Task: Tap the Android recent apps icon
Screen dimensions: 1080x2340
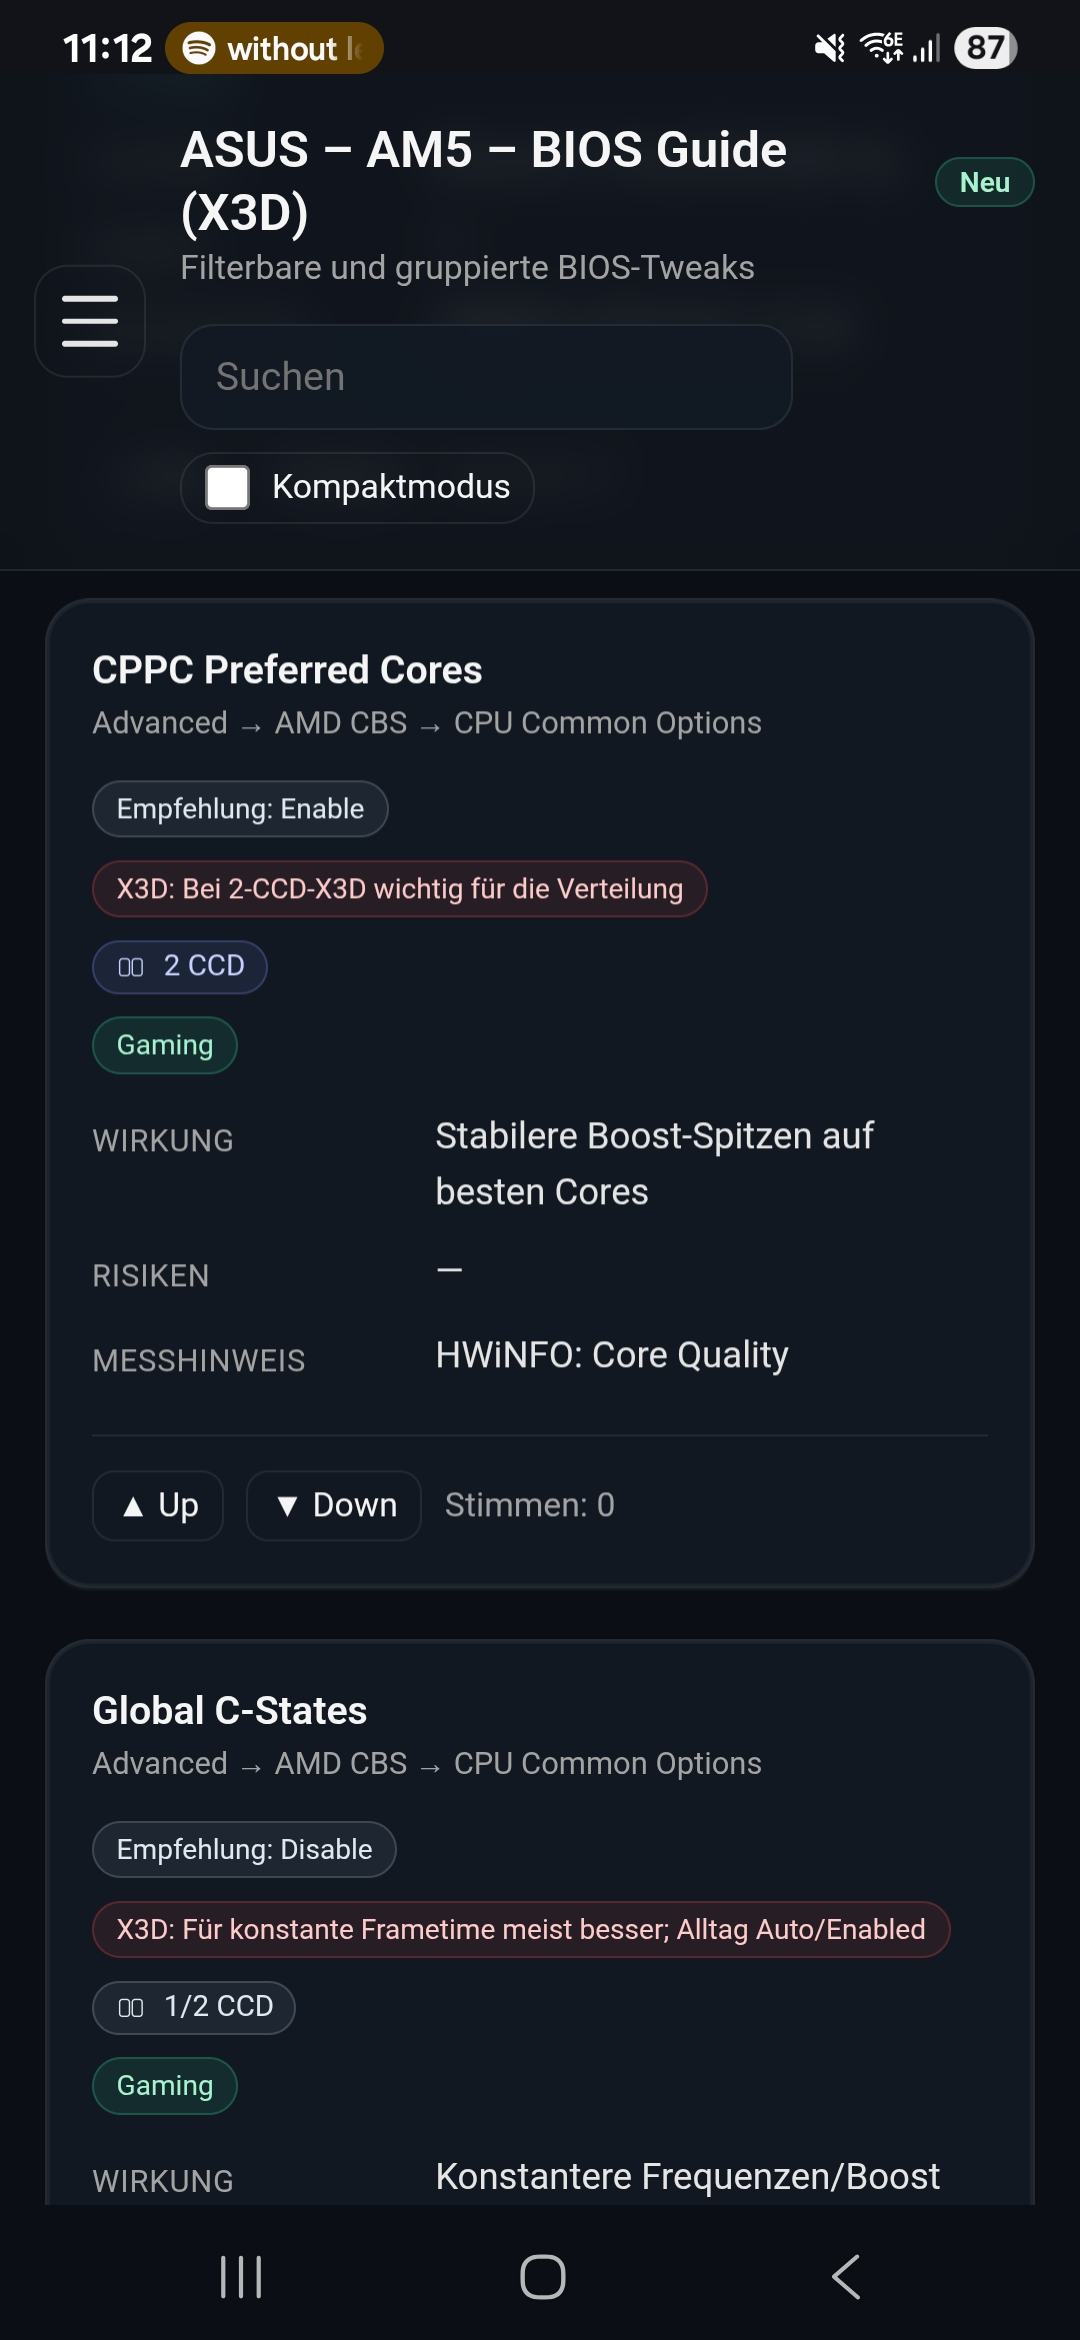Action: (241, 2277)
